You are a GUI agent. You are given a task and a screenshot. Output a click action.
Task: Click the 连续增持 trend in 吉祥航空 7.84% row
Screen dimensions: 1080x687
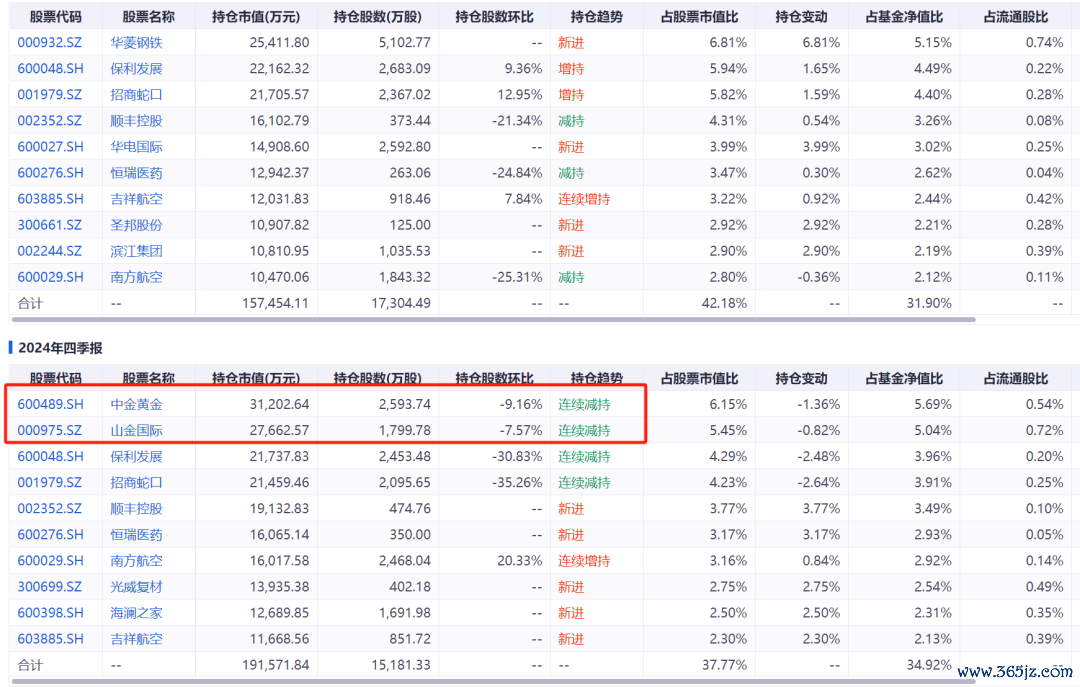[x=584, y=199]
